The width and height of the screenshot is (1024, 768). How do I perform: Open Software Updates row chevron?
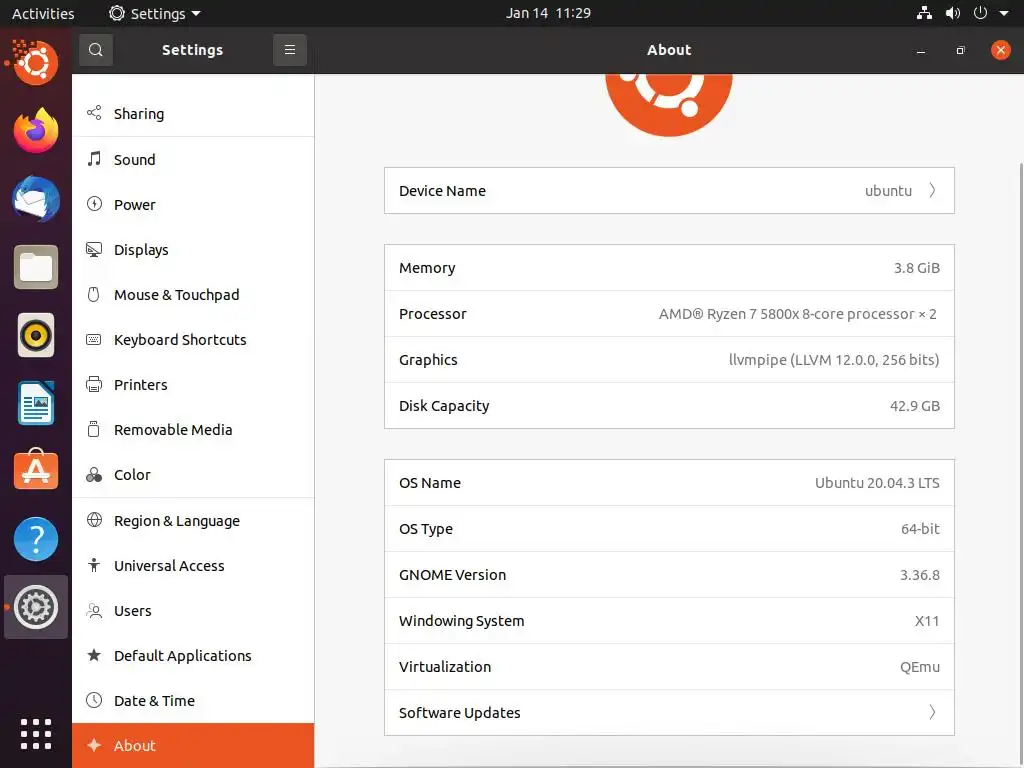933,712
